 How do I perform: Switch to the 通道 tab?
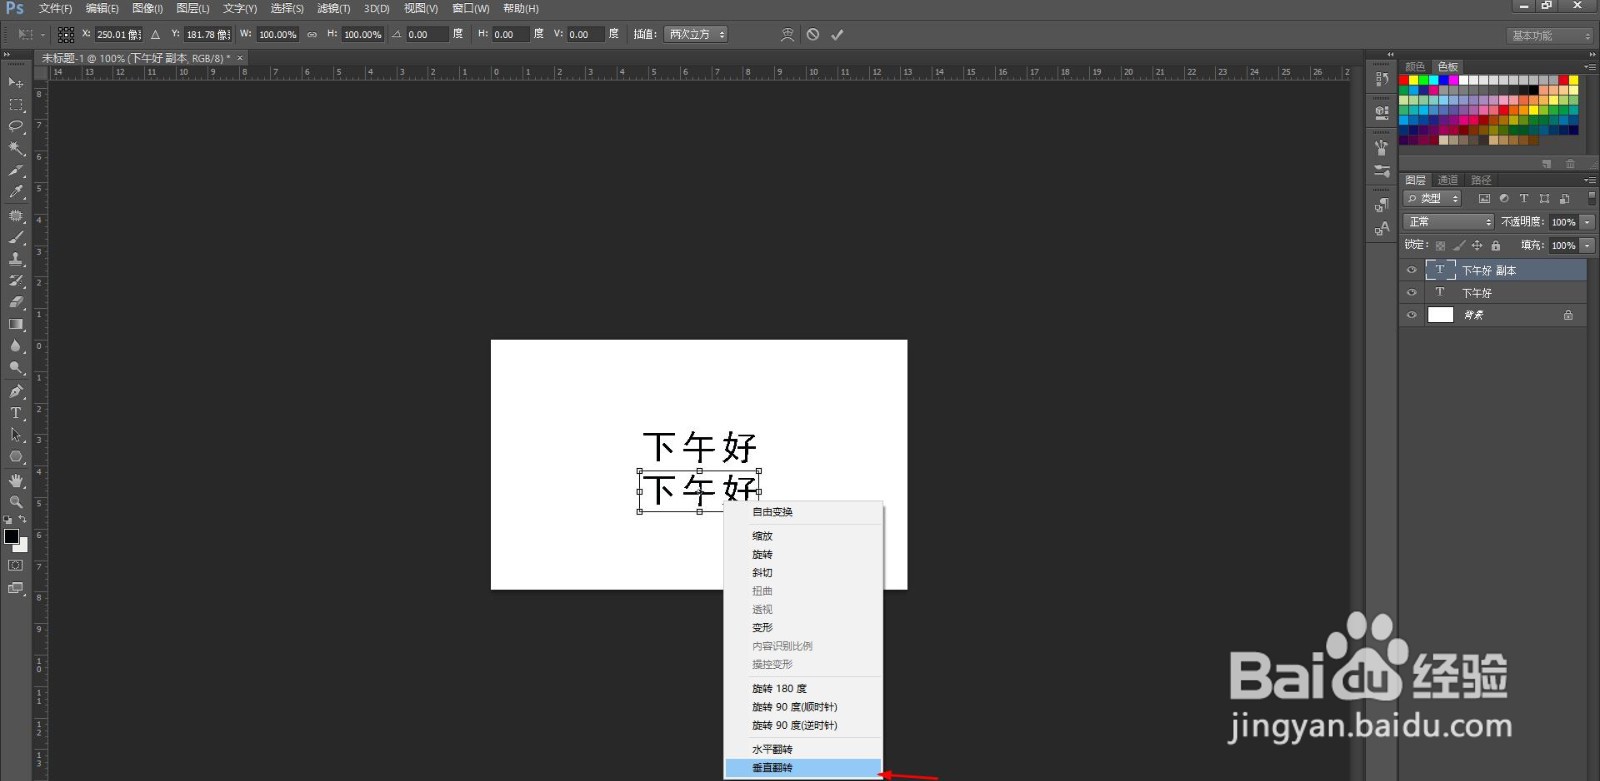1447,180
